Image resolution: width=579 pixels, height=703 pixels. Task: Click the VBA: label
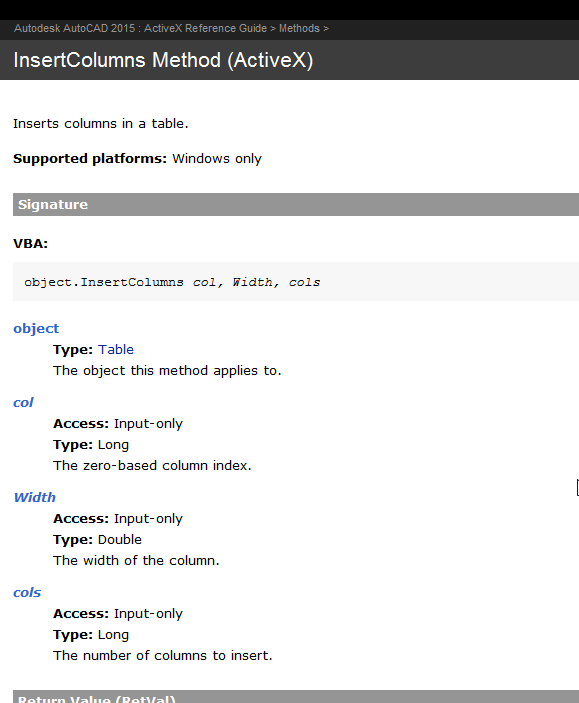click(30, 244)
